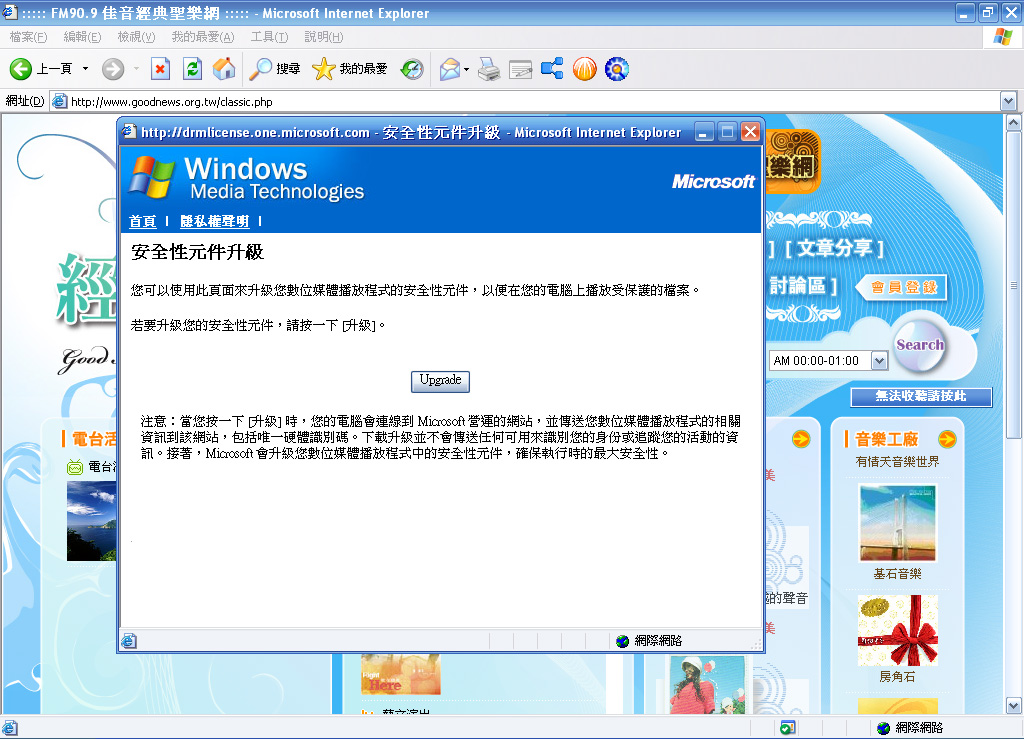This screenshot has width=1024, height=739.
Task: Click 網際網路 zone in the popup status bar
Action: pyautogui.click(x=648, y=641)
